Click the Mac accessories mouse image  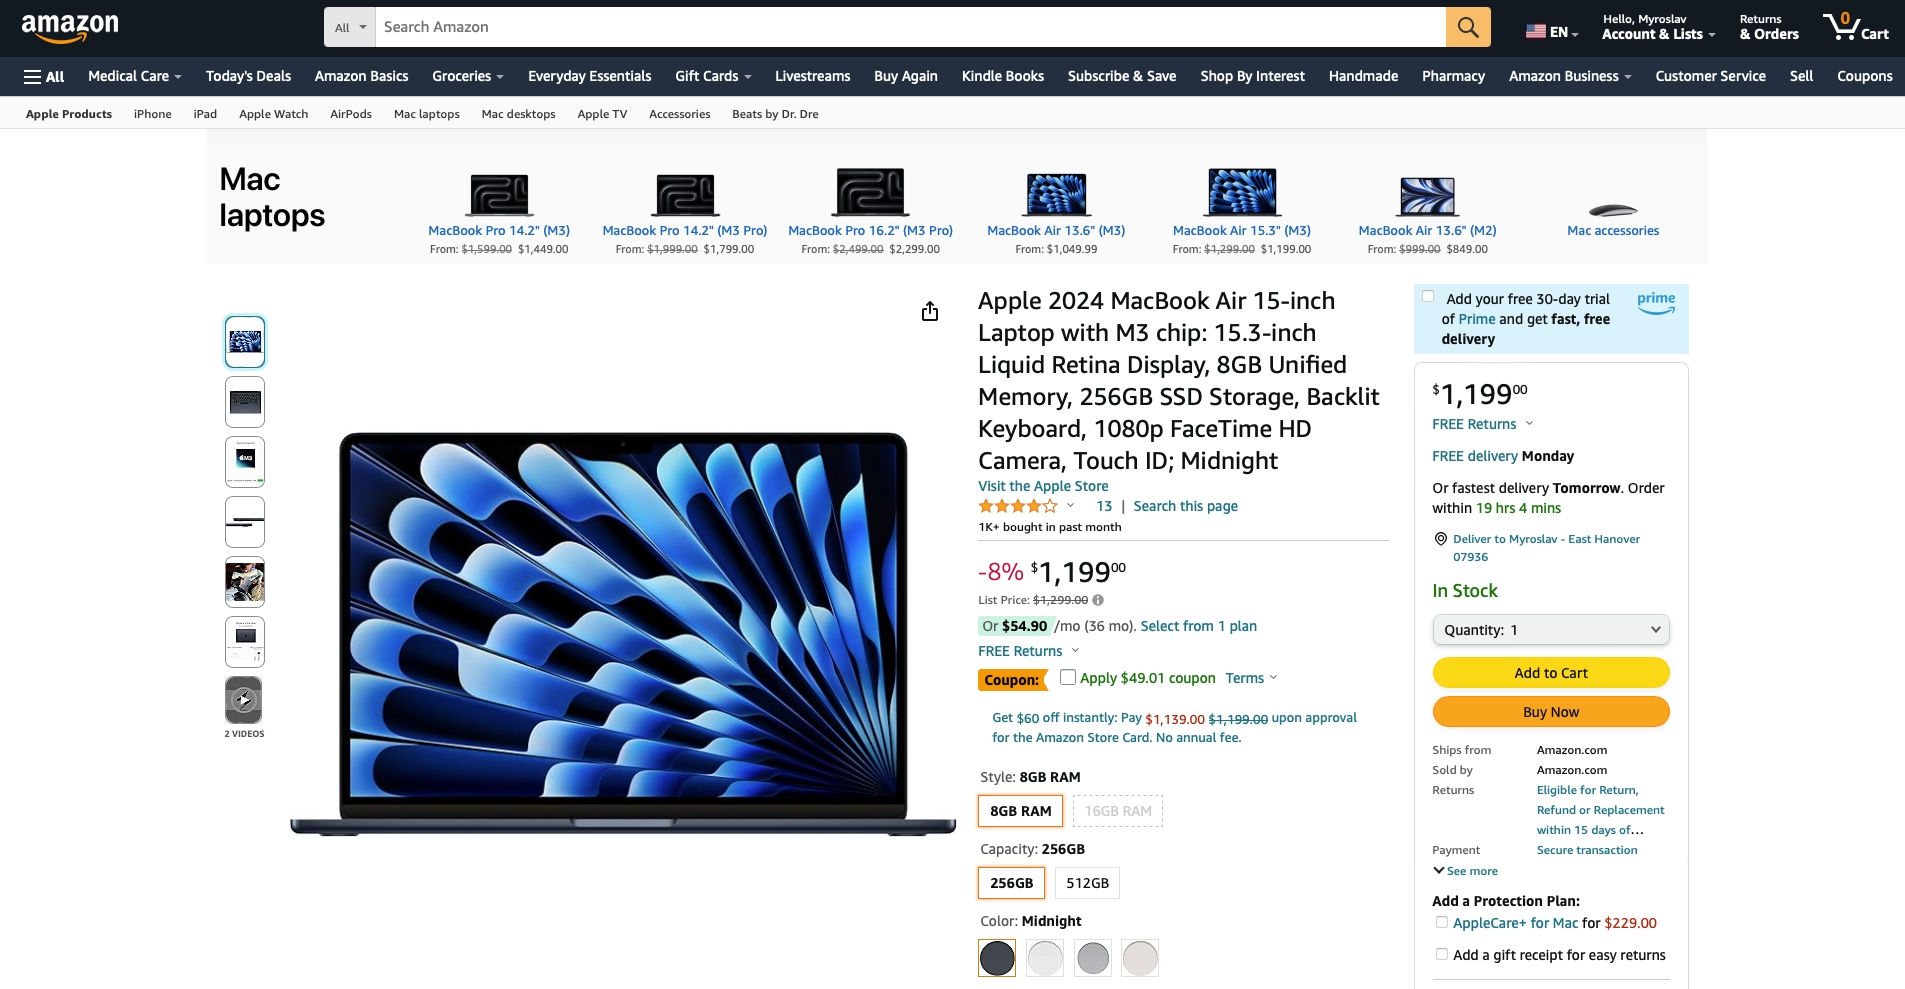pyautogui.click(x=1612, y=210)
